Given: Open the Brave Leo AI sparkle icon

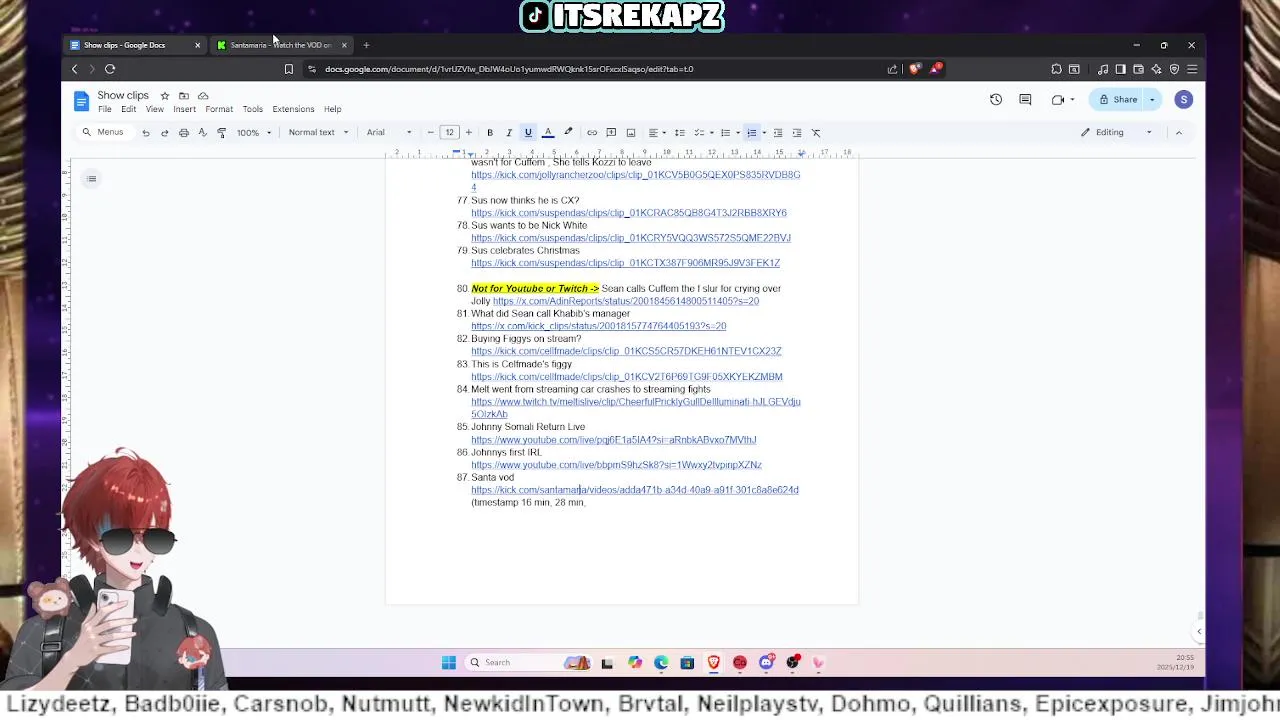Looking at the screenshot, I should tap(1156, 69).
